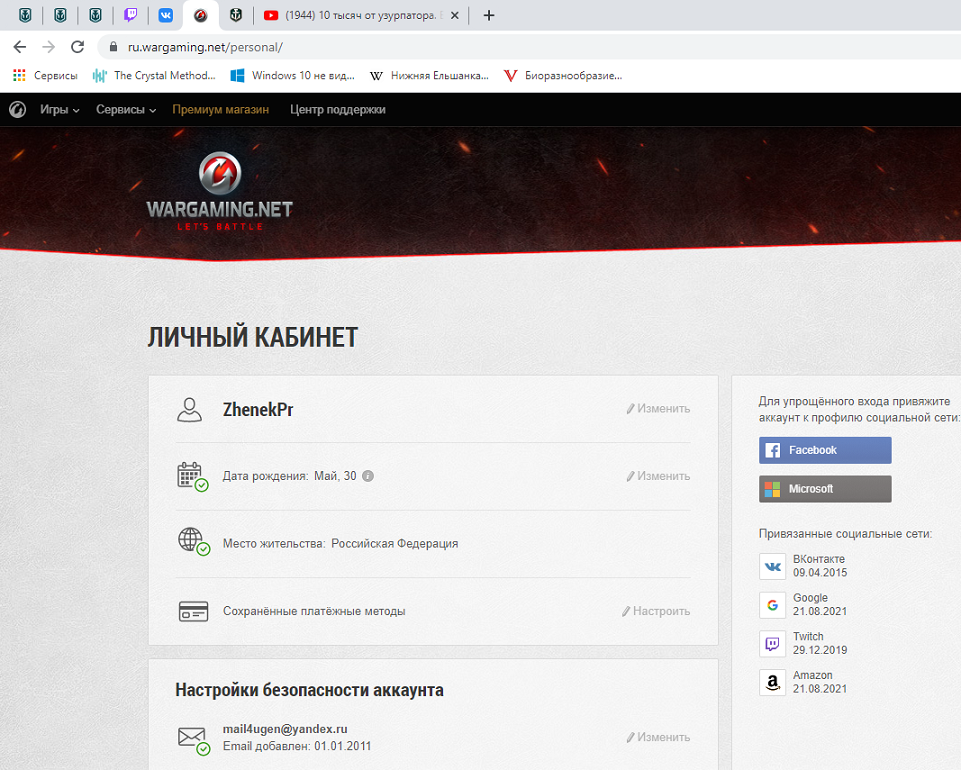Expand the Сервисы dropdown menu
The image size is (961, 770).
[x=126, y=110]
